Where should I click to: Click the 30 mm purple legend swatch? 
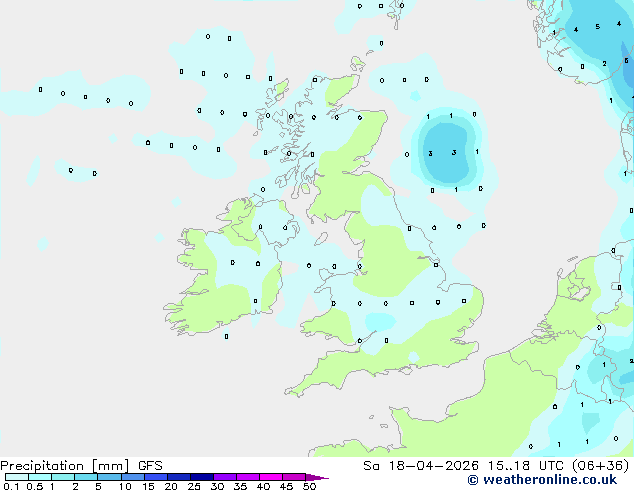(x=225, y=477)
